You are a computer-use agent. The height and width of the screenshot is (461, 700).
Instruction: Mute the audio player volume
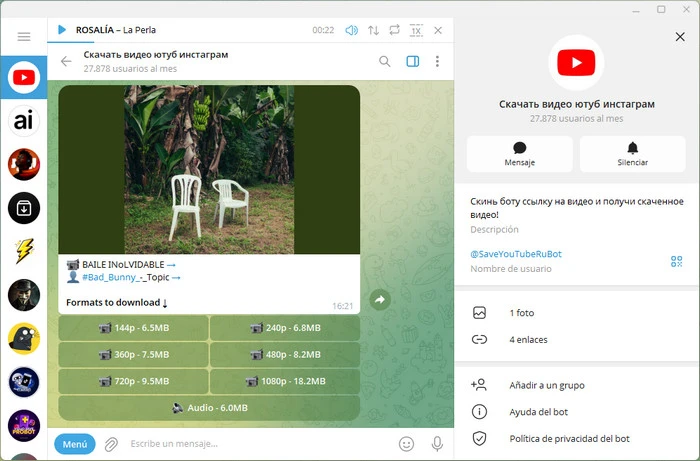click(x=351, y=30)
